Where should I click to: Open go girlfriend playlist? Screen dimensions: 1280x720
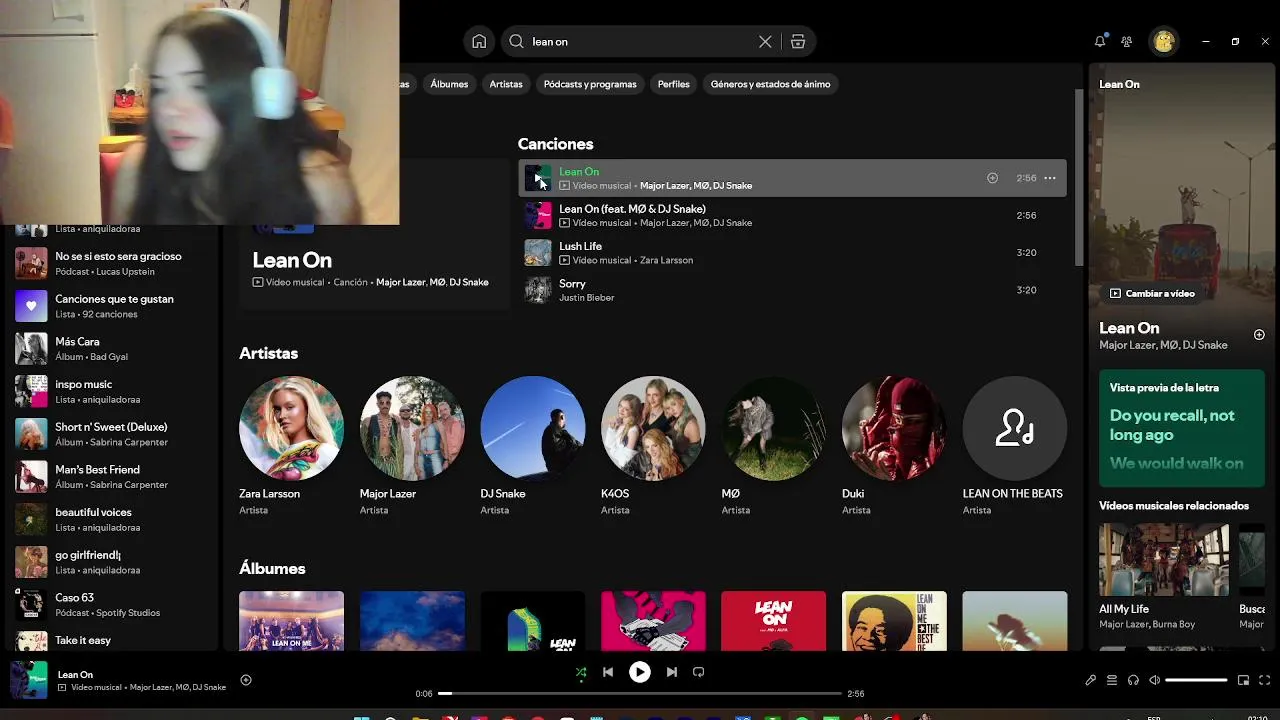(110, 562)
